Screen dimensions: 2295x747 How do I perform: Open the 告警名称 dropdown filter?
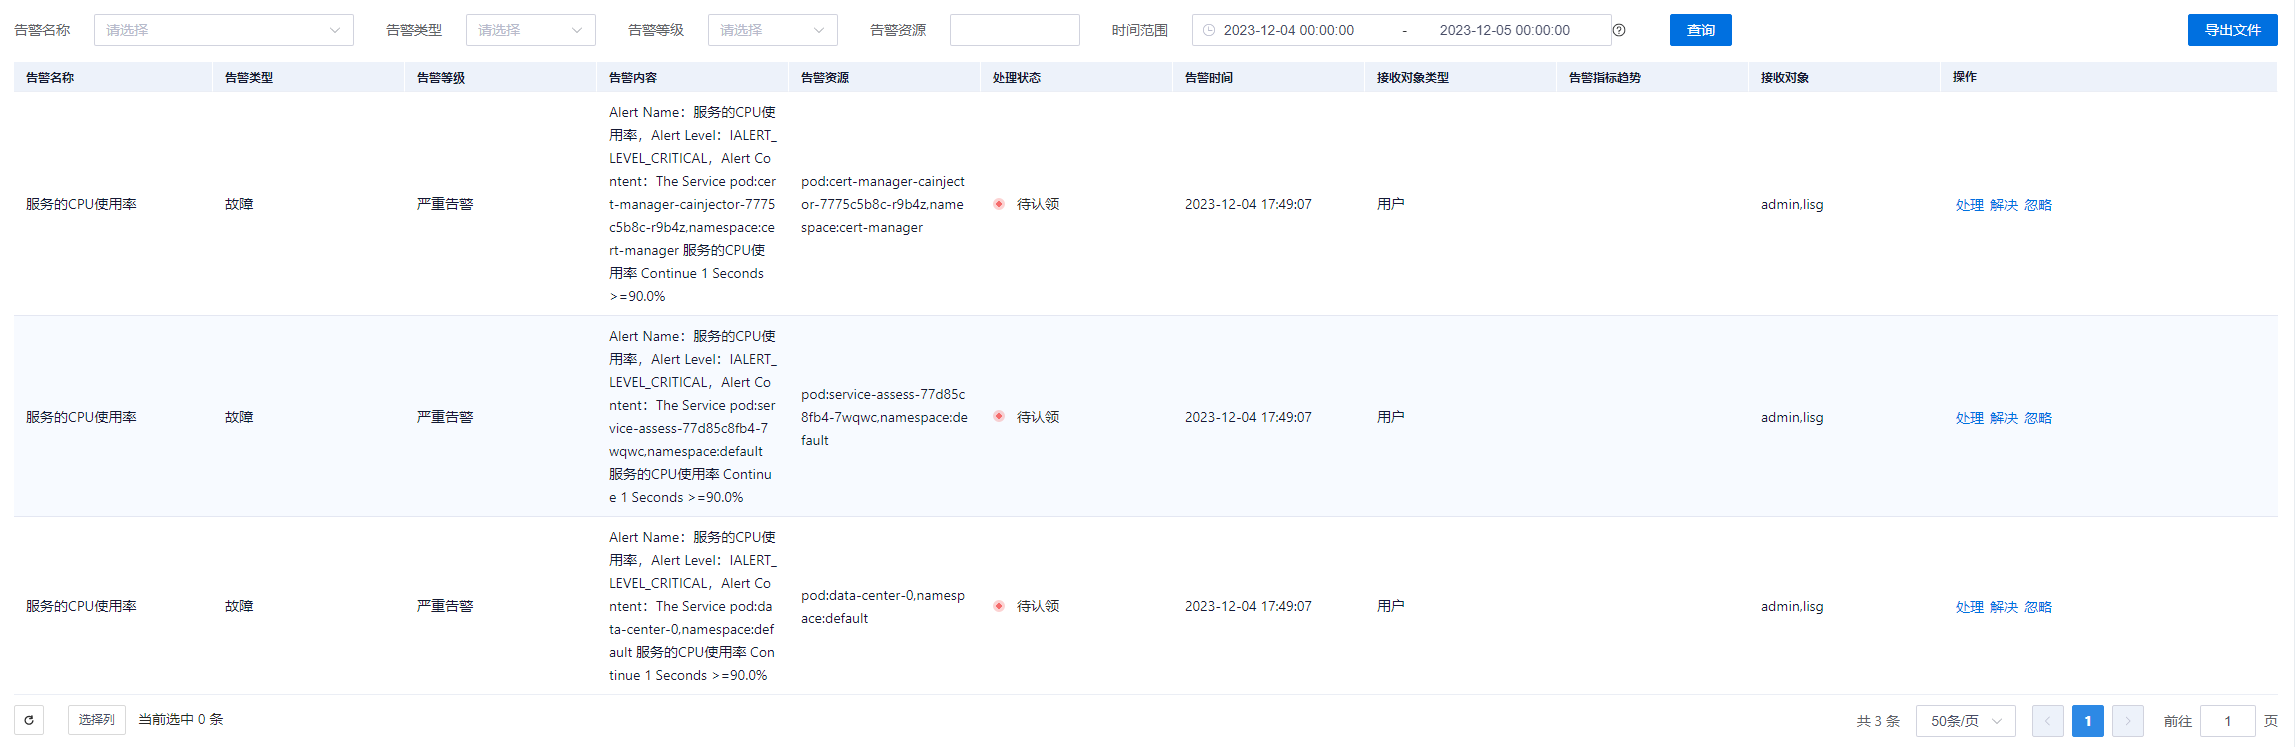tap(223, 30)
